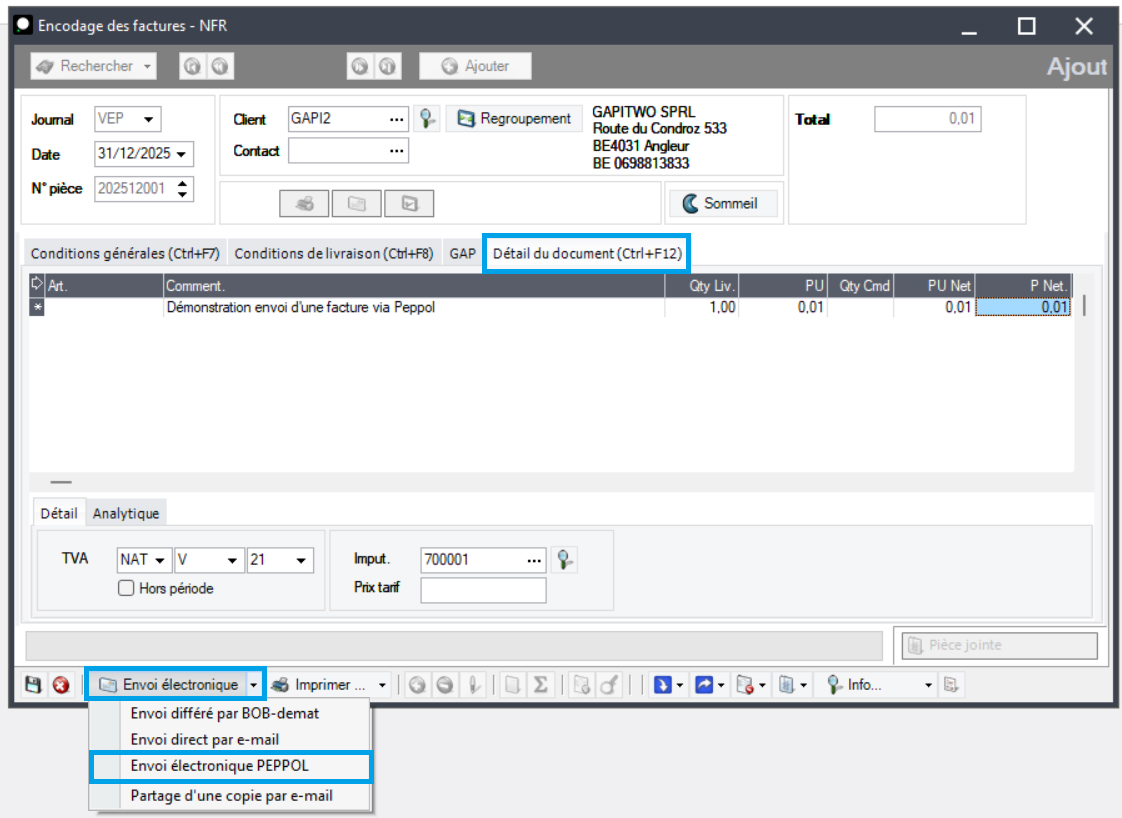
Task: Click the Regroupement button
Action: point(514,119)
